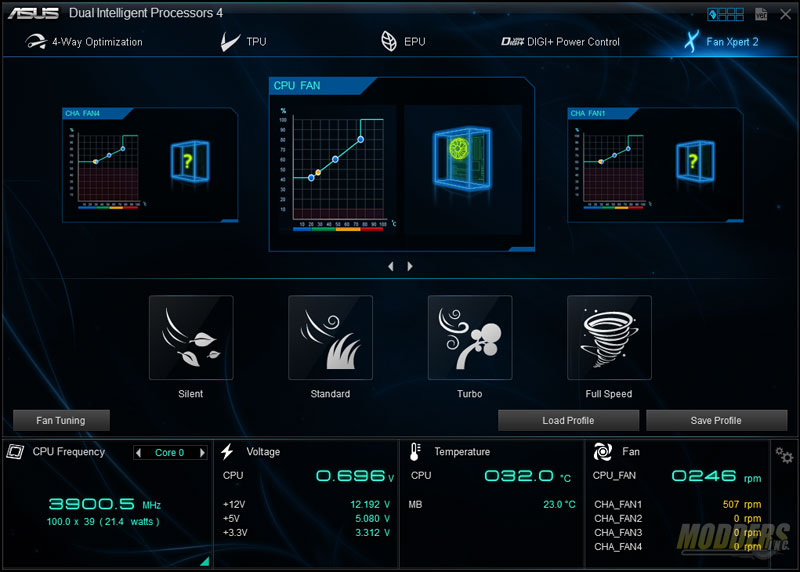The image size is (800, 572).
Task: Show previous fan with left carousel arrow
Action: click(x=391, y=266)
